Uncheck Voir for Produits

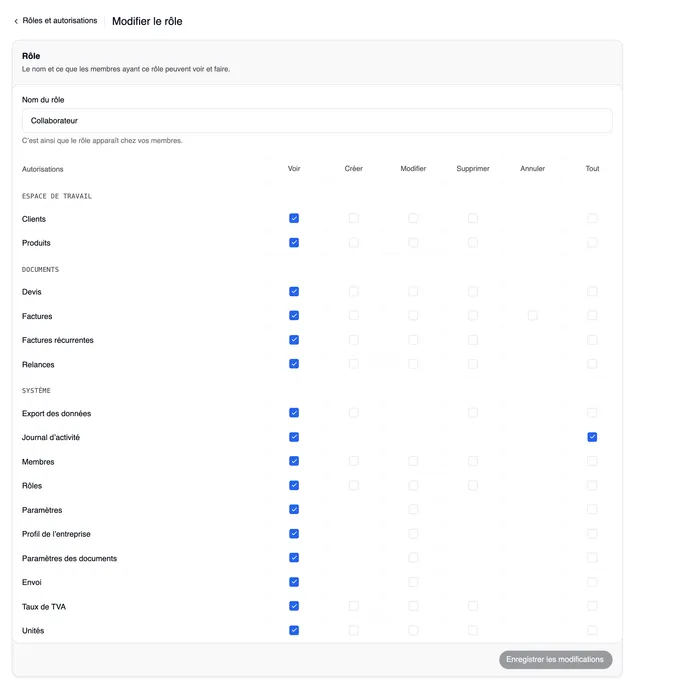pos(294,242)
